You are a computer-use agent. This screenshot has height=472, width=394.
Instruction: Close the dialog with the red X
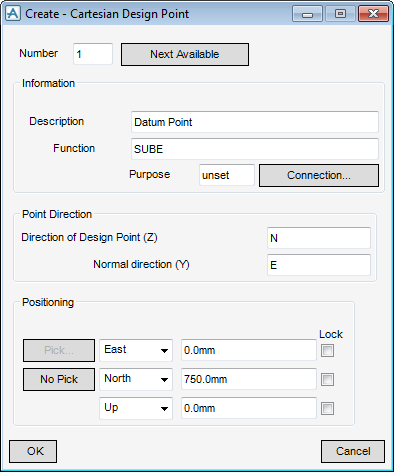coord(373,14)
